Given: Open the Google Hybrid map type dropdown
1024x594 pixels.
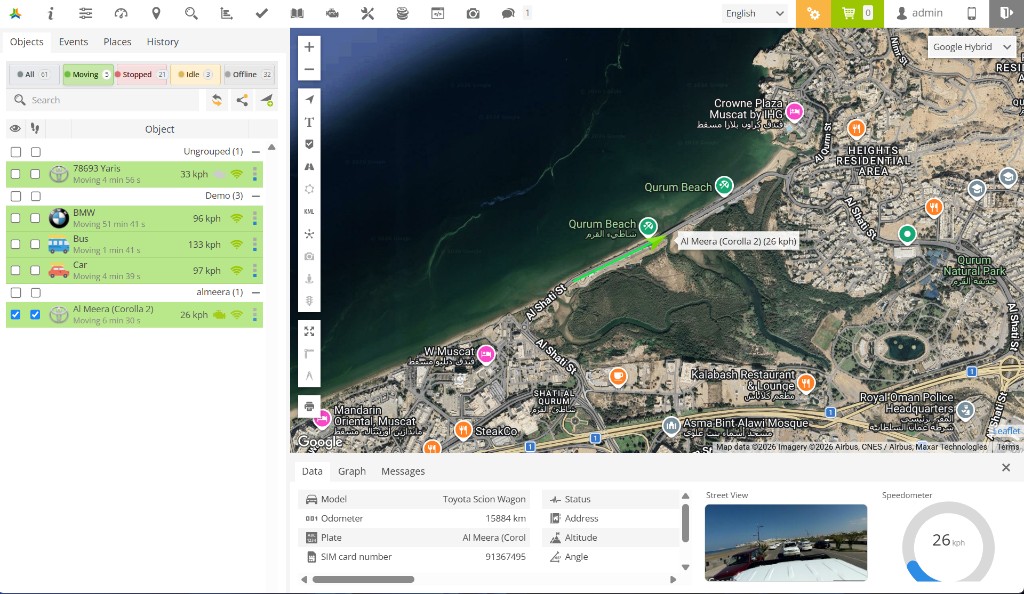Looking at the screenshot, I should tap(972, 47).
